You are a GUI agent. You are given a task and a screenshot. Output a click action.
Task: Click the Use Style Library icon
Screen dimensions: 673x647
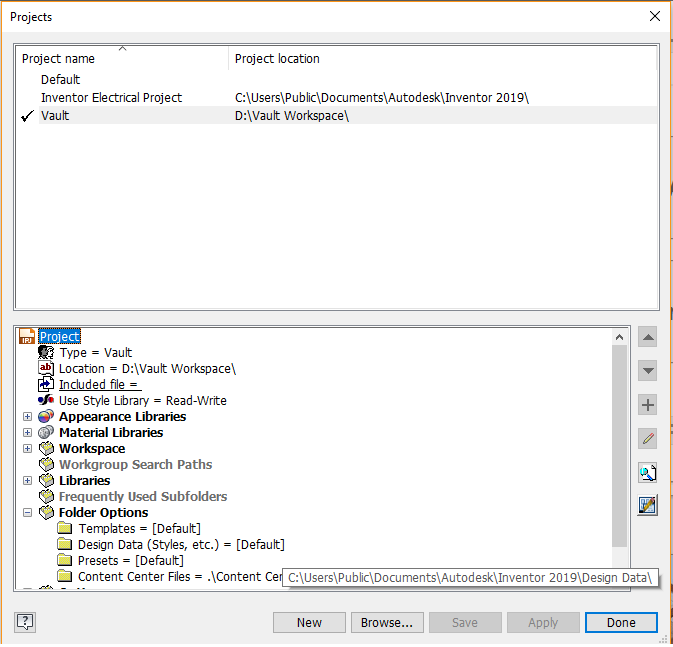(46, 401)
